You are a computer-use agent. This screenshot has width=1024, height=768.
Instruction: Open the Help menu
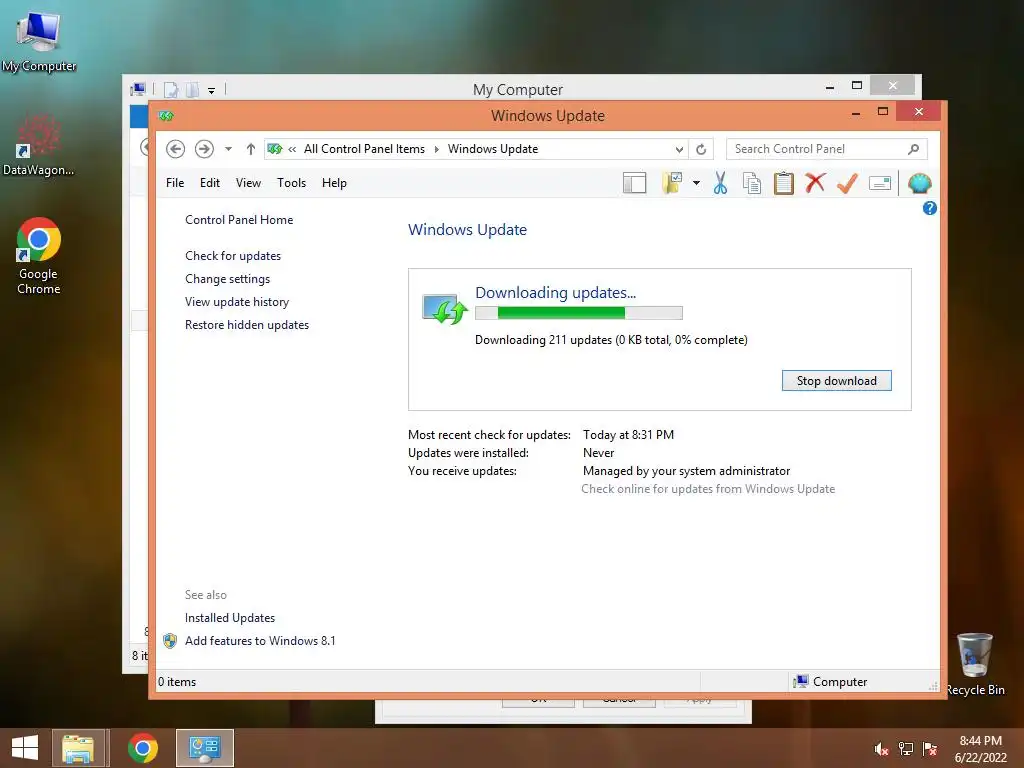[x=334, y=183]
